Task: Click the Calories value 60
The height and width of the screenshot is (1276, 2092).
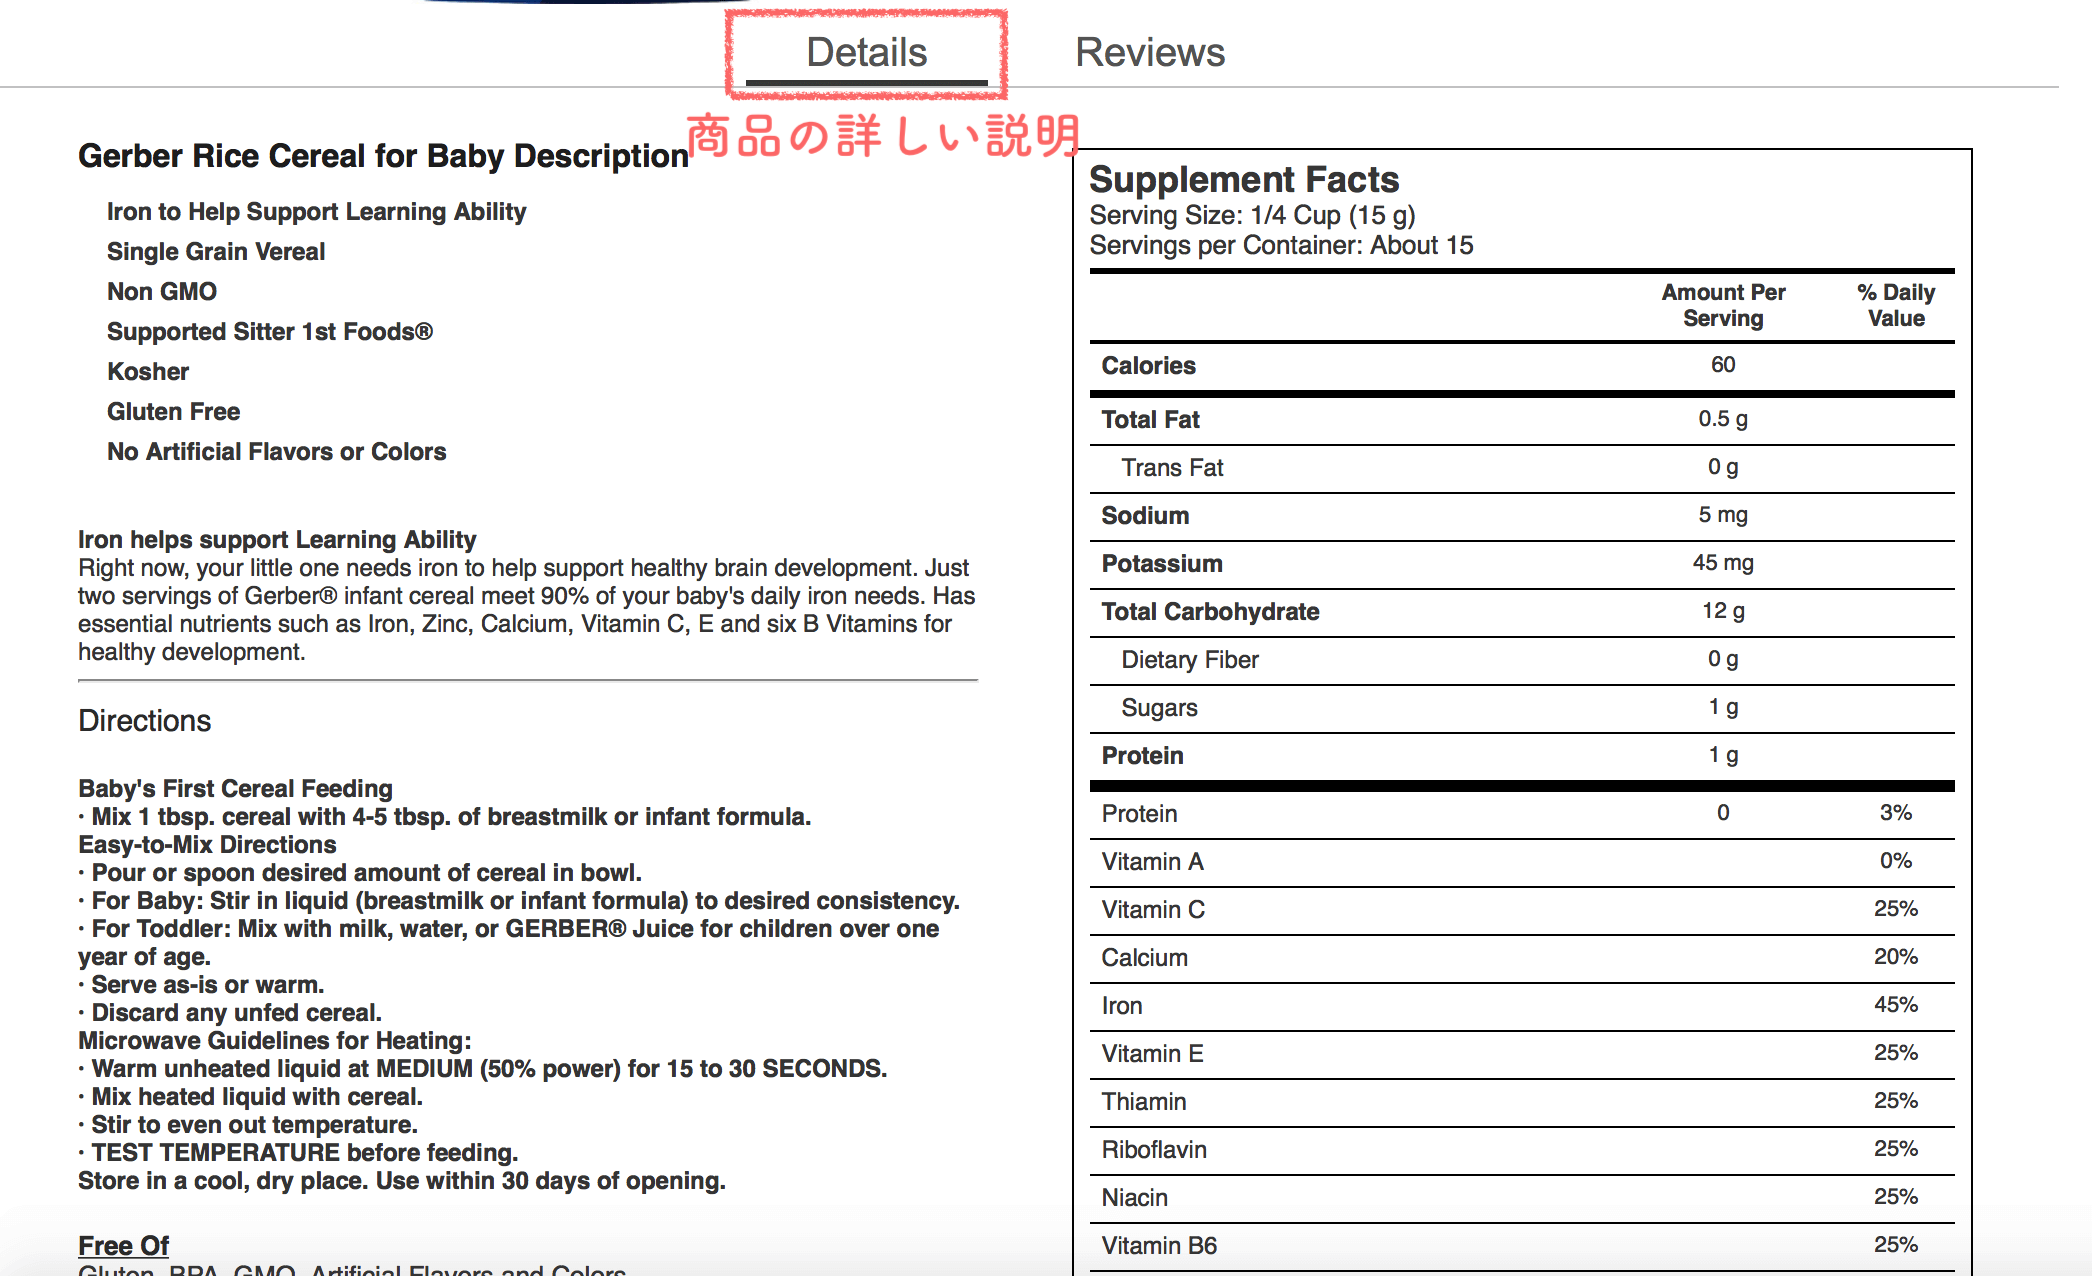Action: point(1723,365)
